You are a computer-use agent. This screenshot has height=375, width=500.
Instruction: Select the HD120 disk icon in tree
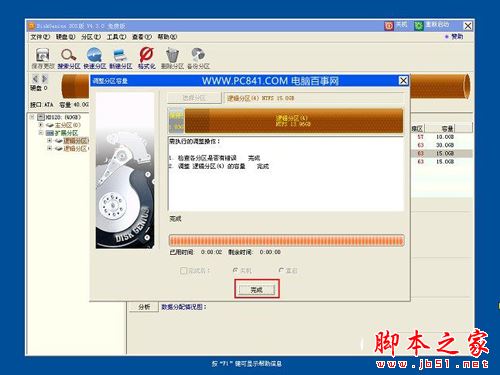tap(41, 117)
